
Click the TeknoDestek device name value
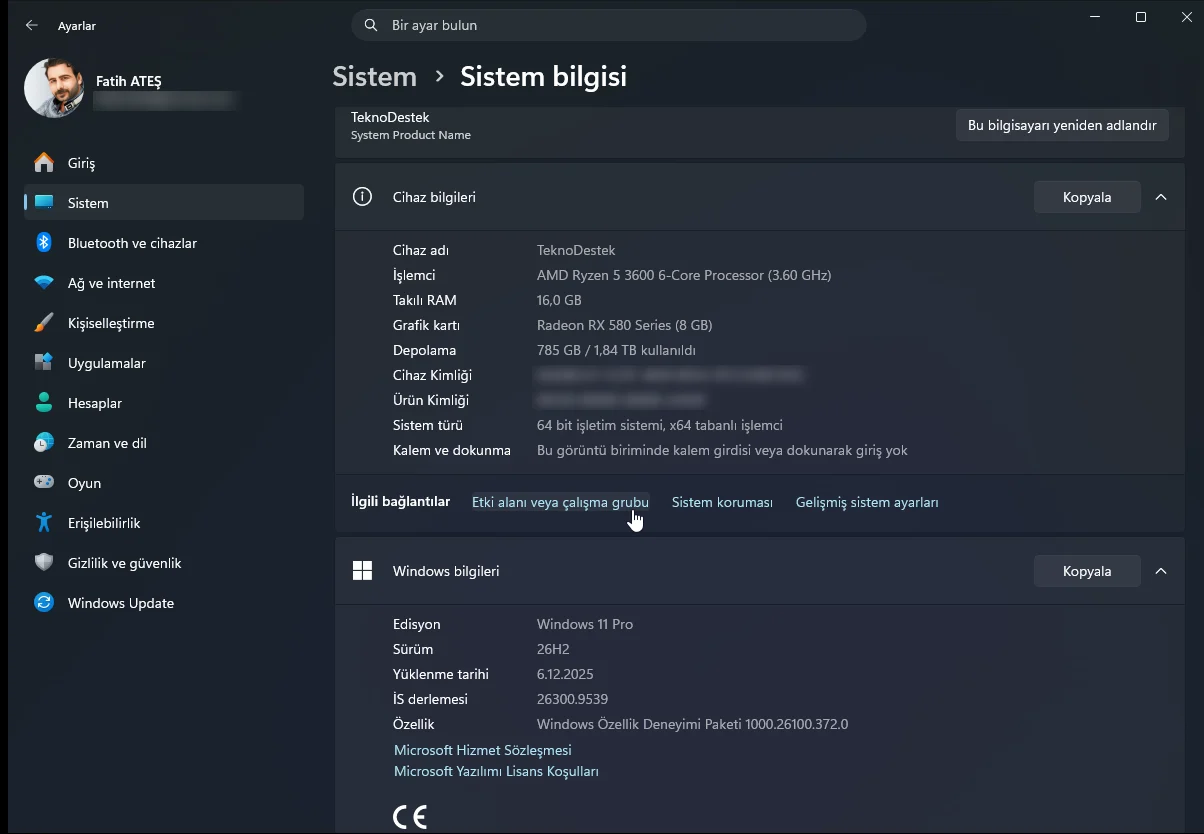point(576,250)
